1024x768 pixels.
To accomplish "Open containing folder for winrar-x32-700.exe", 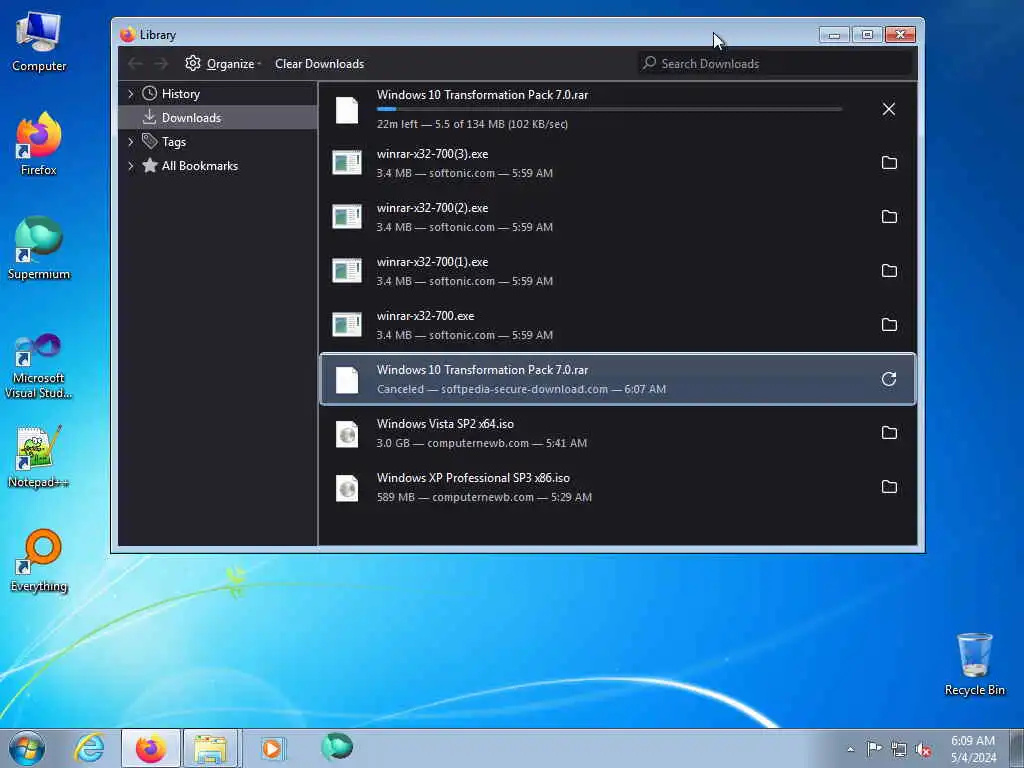I will (x=889, y=325).
